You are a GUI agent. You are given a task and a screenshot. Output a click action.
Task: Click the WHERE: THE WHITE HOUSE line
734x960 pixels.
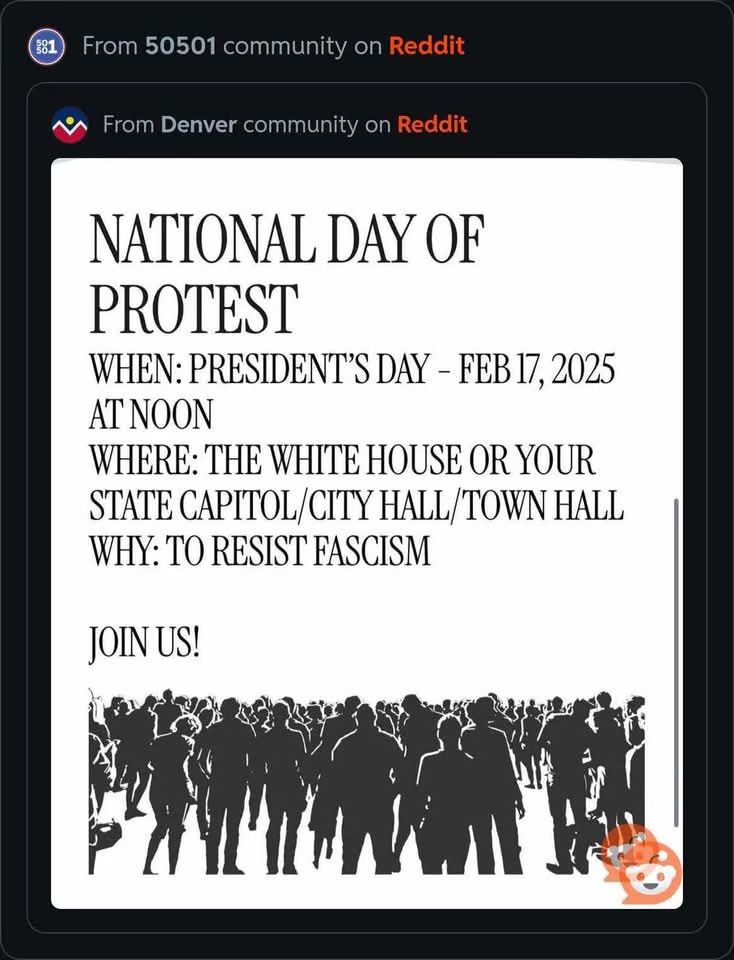tap(342, 459)
